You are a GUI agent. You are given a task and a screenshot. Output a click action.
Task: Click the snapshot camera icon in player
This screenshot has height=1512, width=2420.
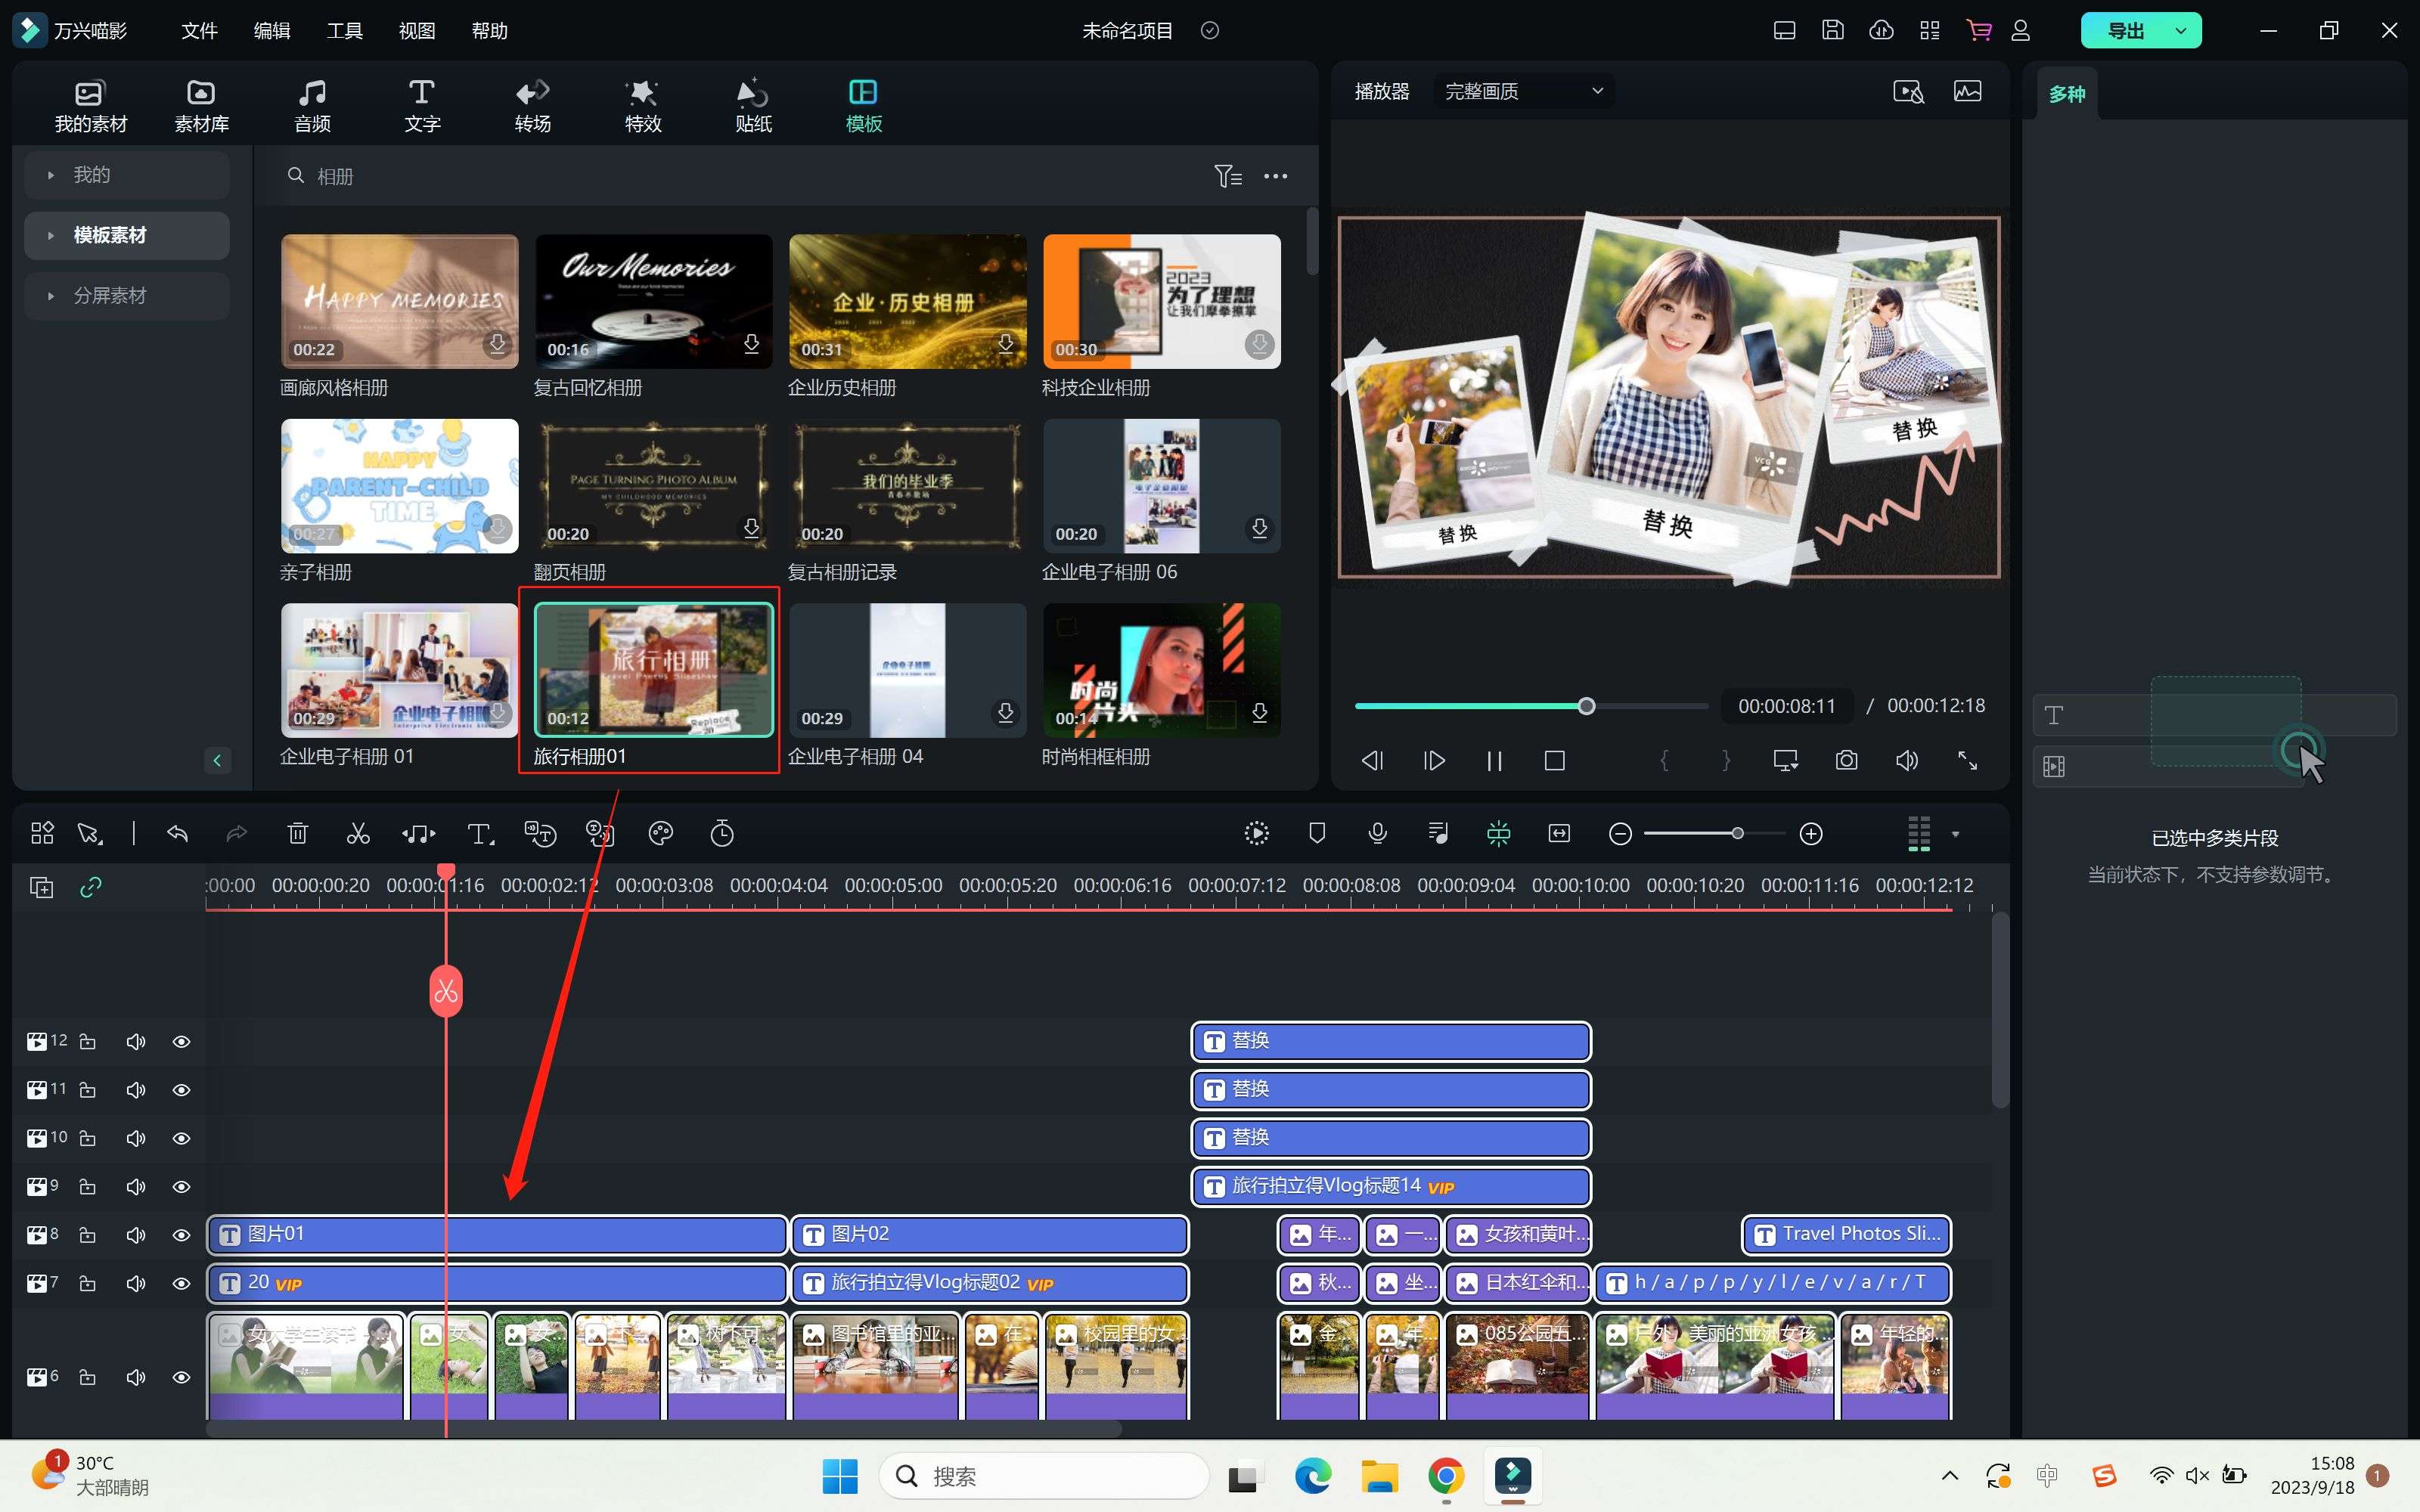point(1846,761)
